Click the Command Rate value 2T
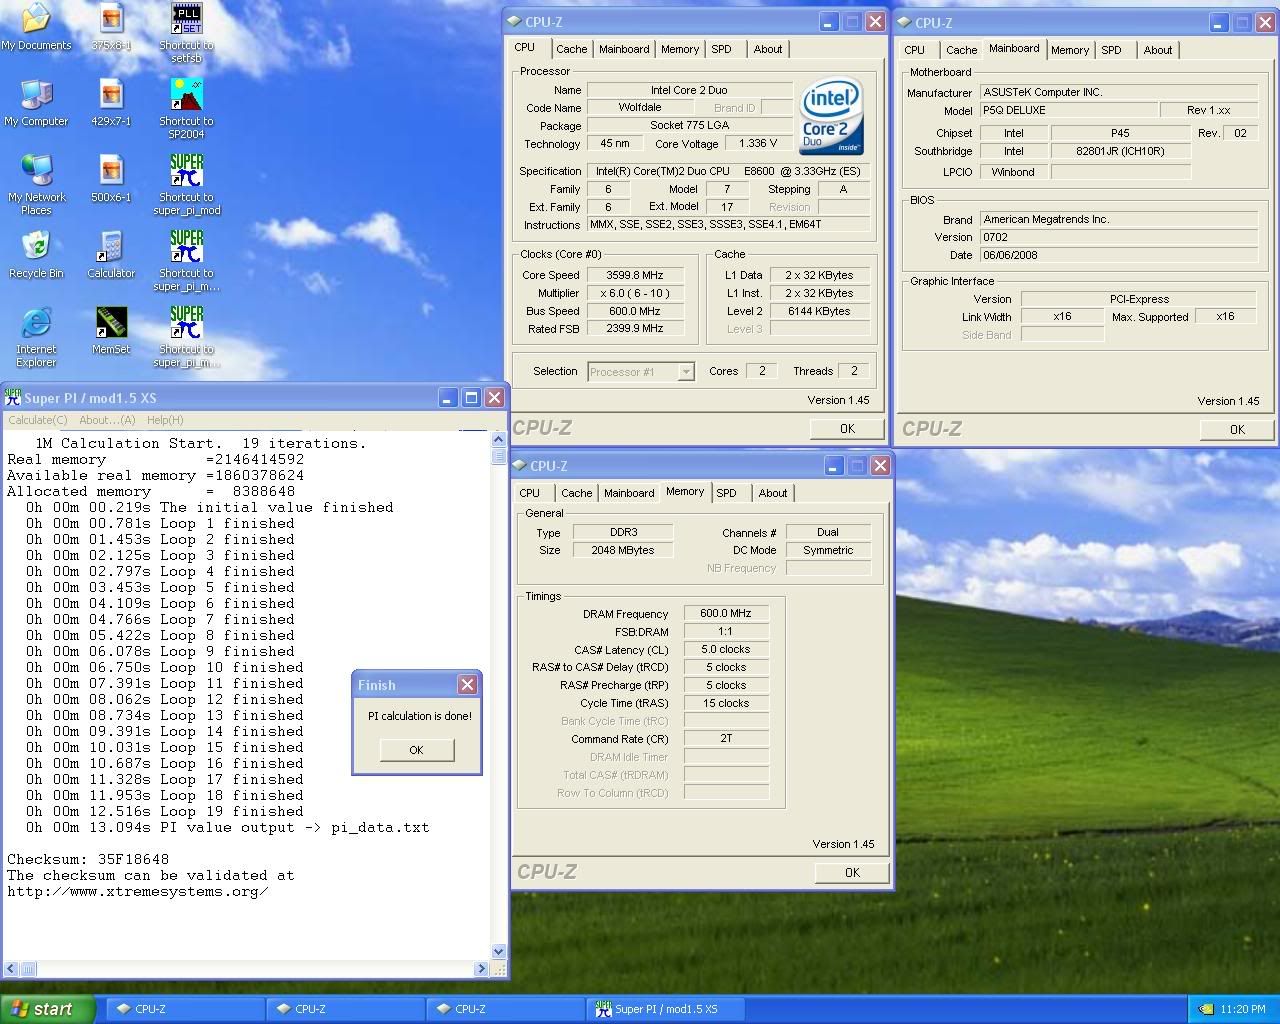 point(726,739)
